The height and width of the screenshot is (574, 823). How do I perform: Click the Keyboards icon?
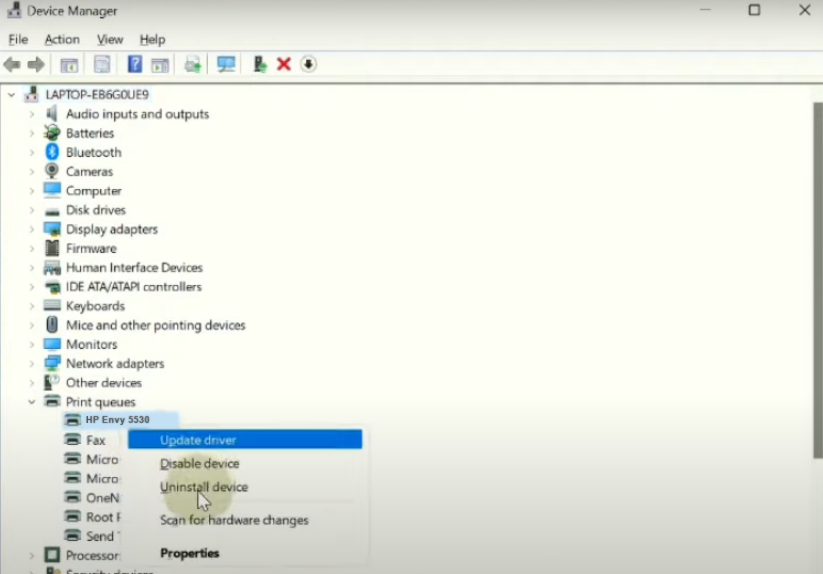click(52, 305)
